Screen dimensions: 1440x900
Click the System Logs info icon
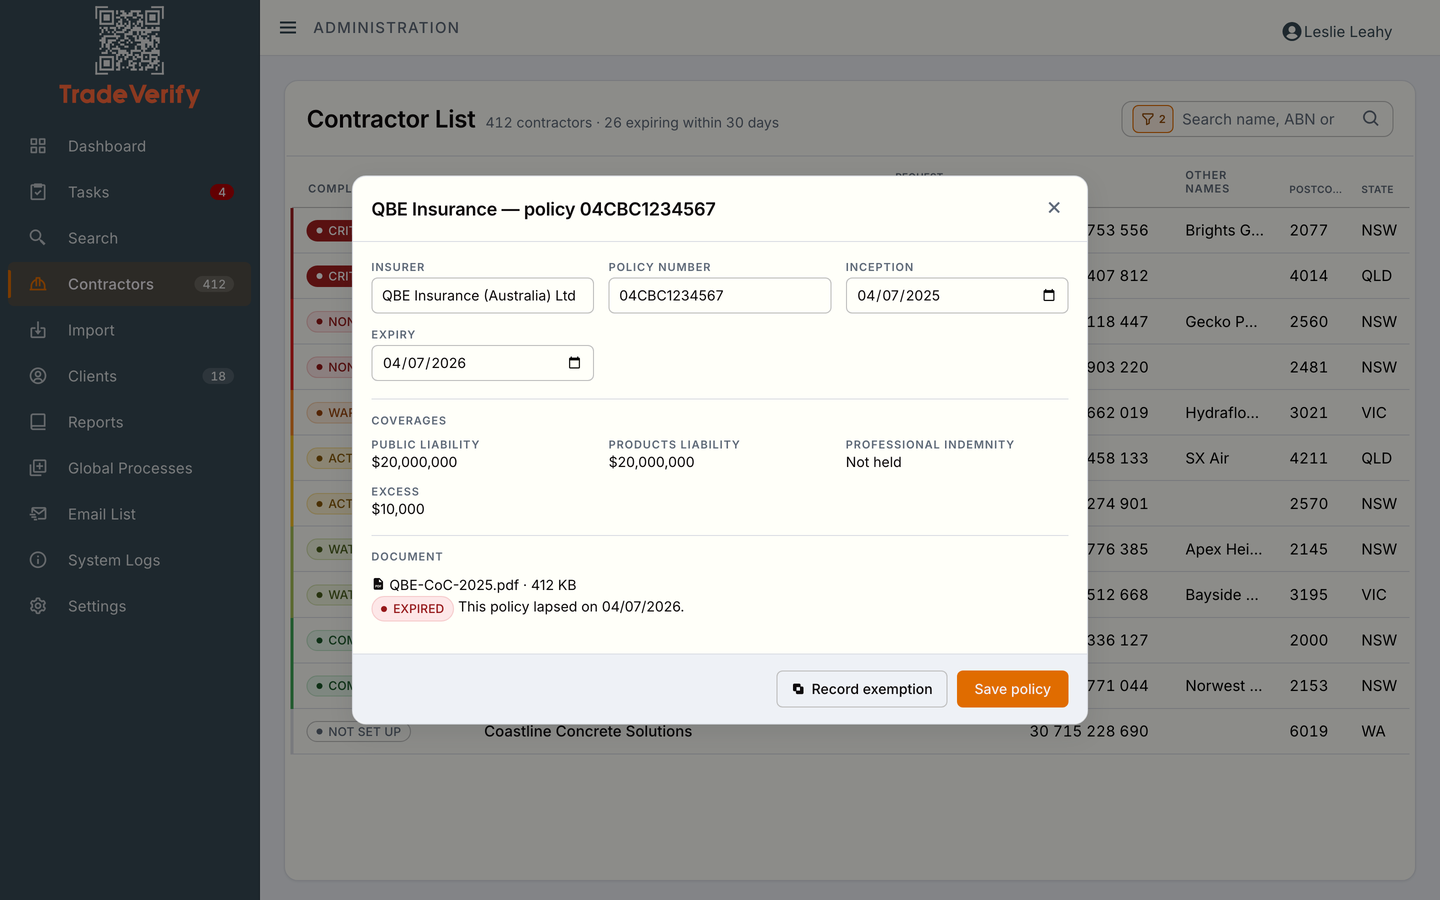point(38,560)
